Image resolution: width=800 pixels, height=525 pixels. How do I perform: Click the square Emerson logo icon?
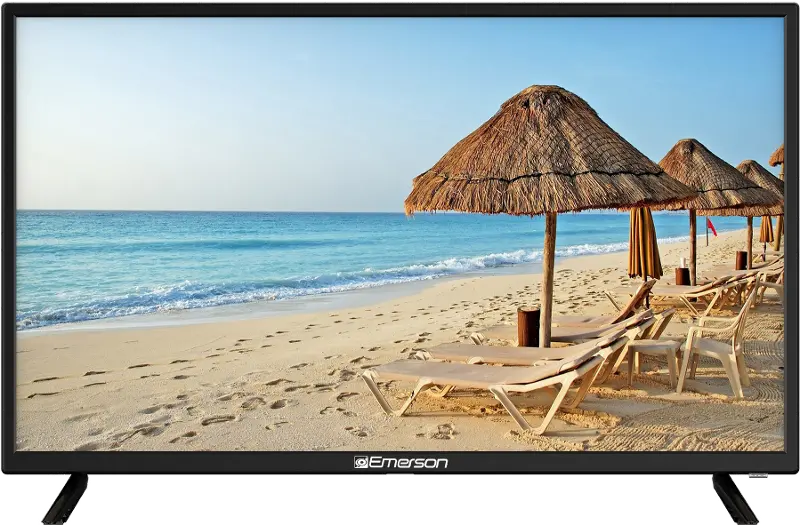pos(360,463)
